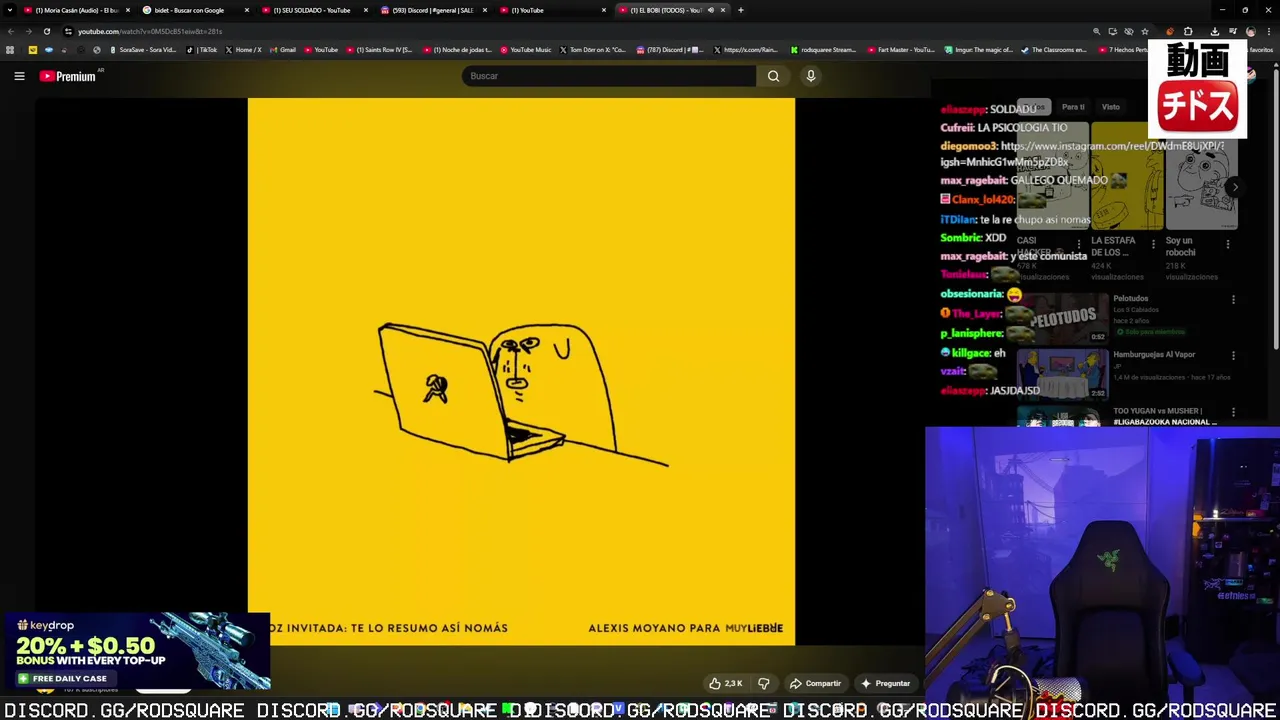Open Imgur: The magic of bookmark
The height and width of the screenshot is (720, 1280).
979,50
